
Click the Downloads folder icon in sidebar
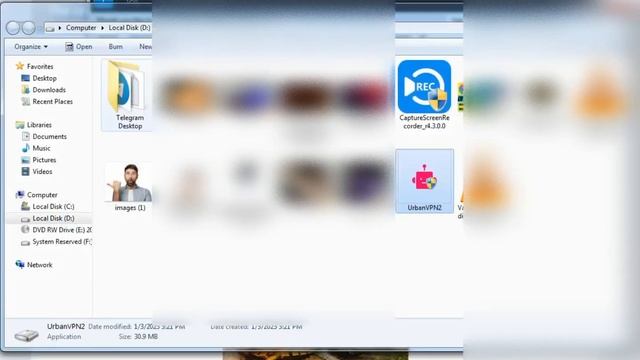click(26, 90)
